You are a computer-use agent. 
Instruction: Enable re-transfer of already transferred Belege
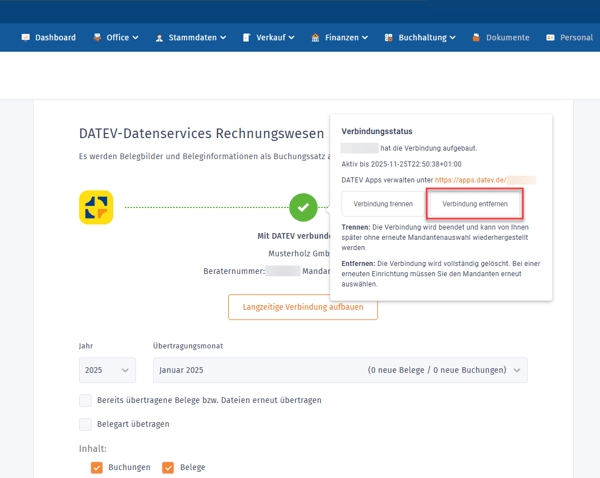click(86, 400)
